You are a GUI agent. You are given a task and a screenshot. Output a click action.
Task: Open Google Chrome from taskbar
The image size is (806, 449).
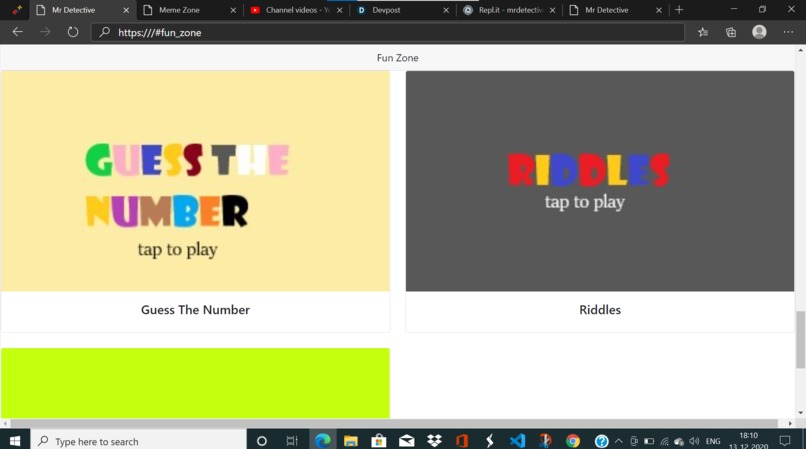tap(573, 441)
